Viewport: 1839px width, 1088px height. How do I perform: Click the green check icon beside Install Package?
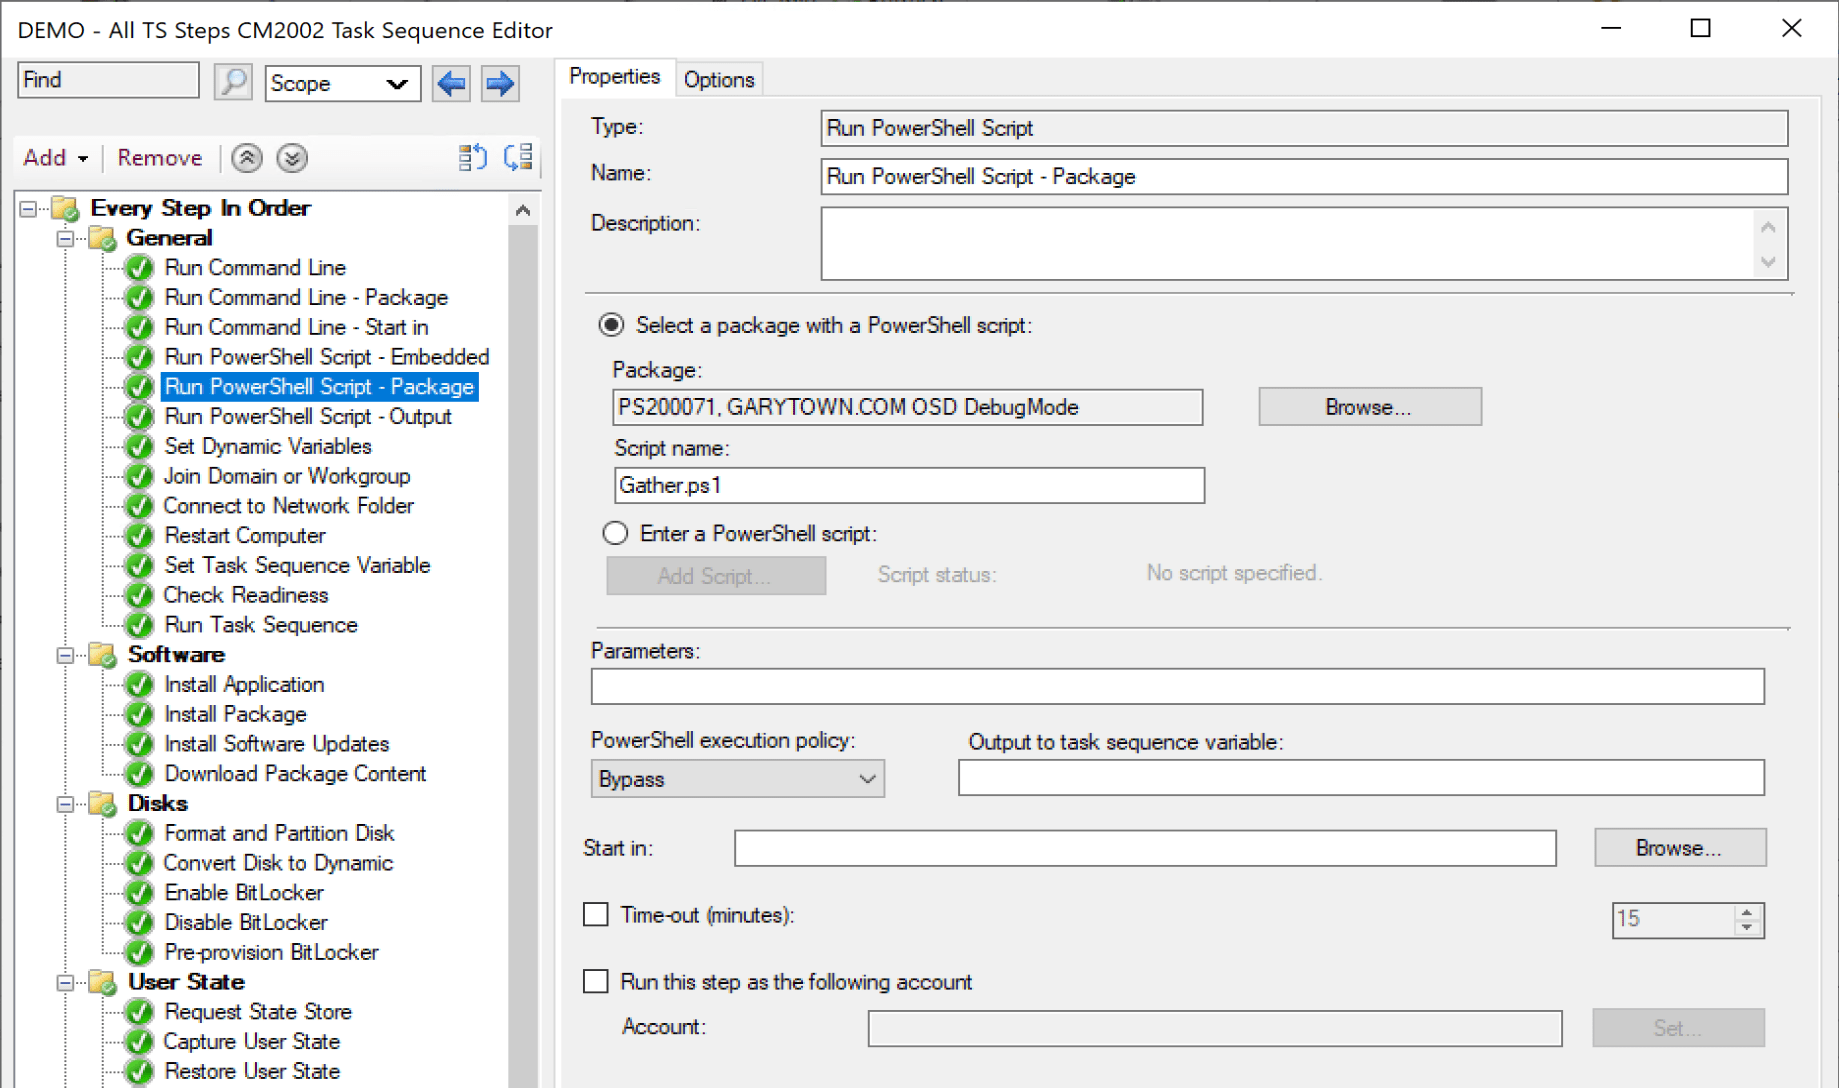pos(138,714)
